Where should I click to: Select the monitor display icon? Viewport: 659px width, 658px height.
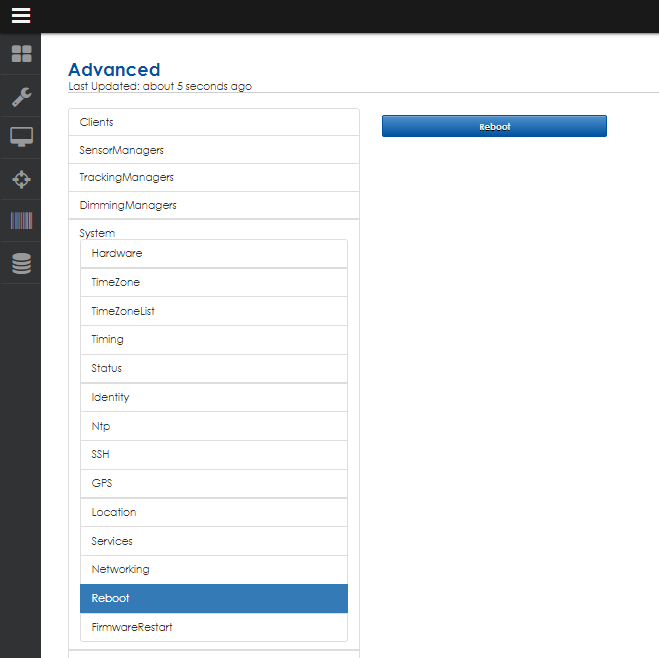[21, 137]
